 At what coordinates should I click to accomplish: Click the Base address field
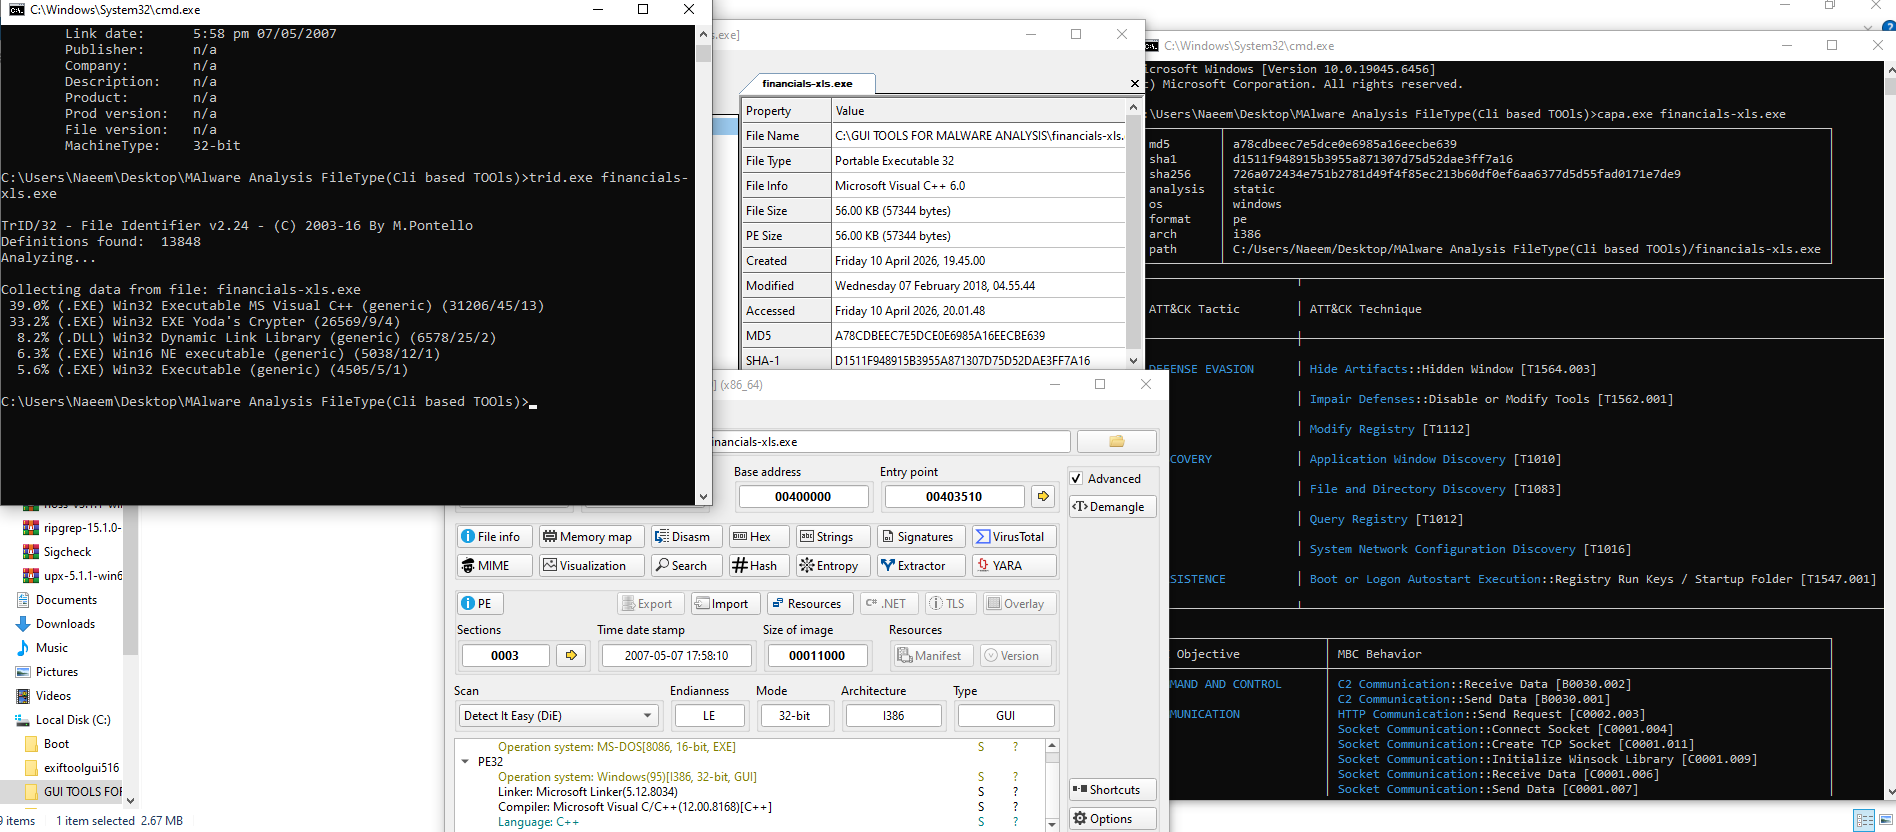click(x=803, y=497)
